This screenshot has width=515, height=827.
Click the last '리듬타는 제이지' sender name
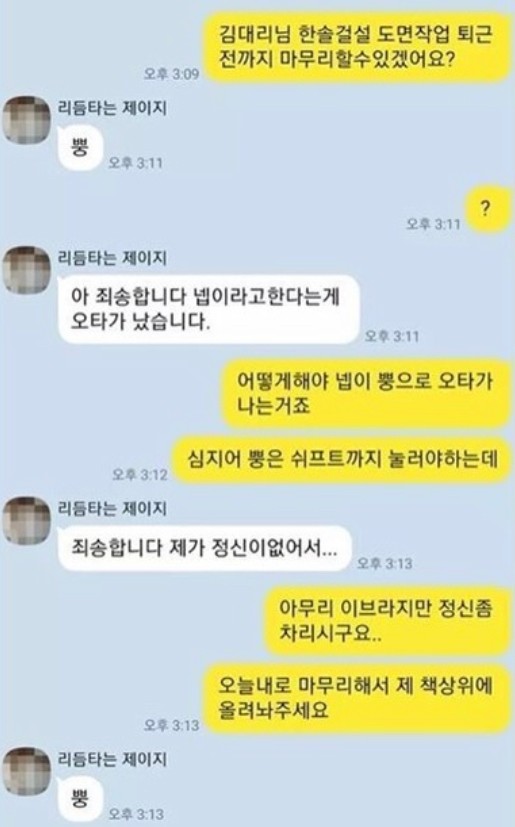click(x=112, y=759)
